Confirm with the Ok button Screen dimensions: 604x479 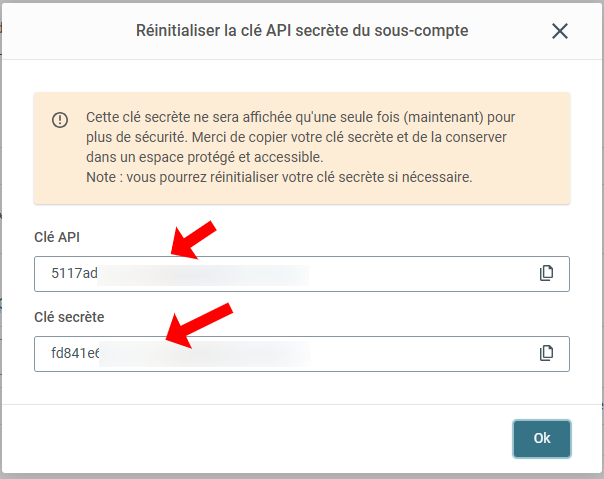point(542,438)
